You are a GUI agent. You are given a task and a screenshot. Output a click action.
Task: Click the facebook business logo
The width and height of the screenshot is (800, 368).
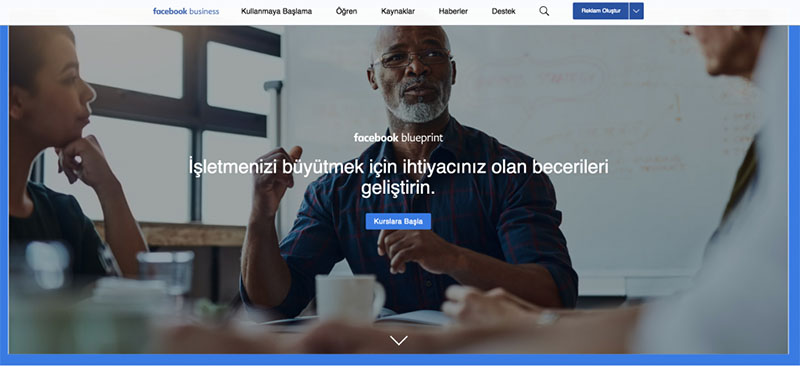coord(186,11)
